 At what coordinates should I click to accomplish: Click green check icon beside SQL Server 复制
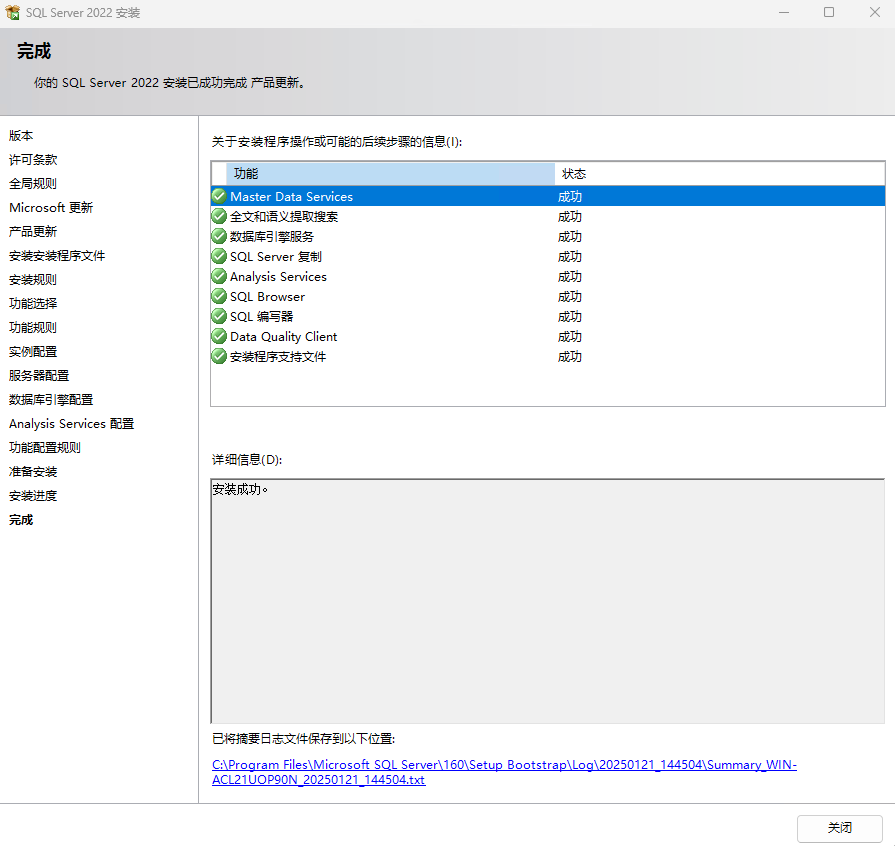[x=219, y=256]
